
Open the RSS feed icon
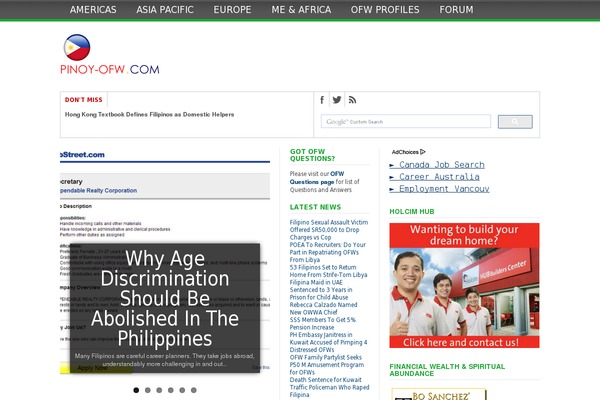click(352, 100)
